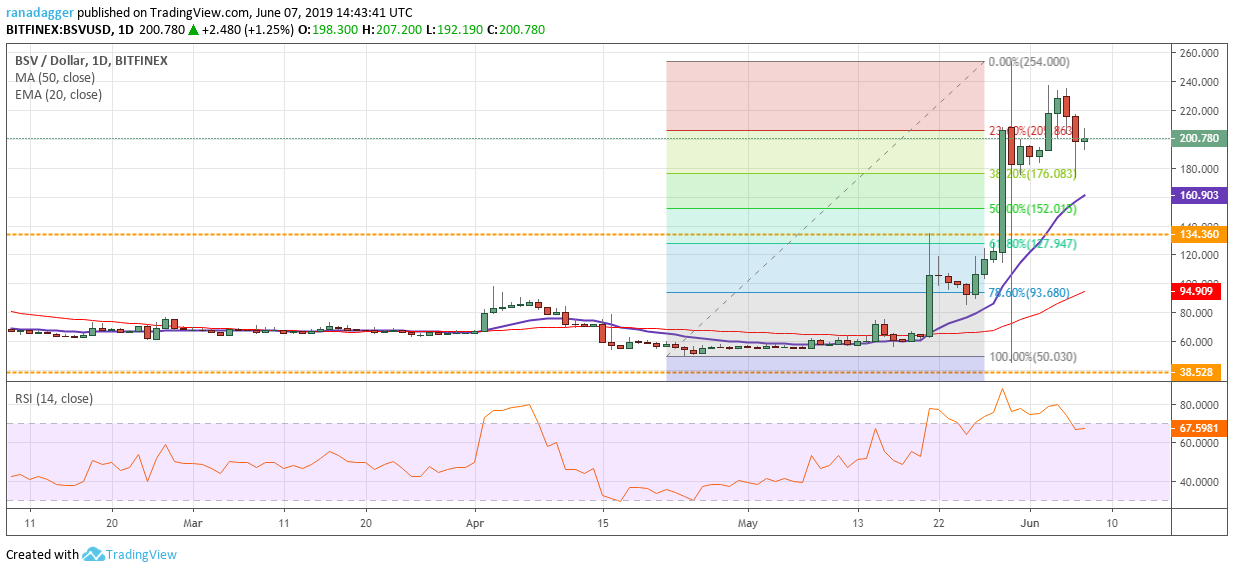Click the Fibonacci label 78.60%(93.680)
Image resolution: width=1234 pixels, height=572 pixels.
pos(1029,293)
